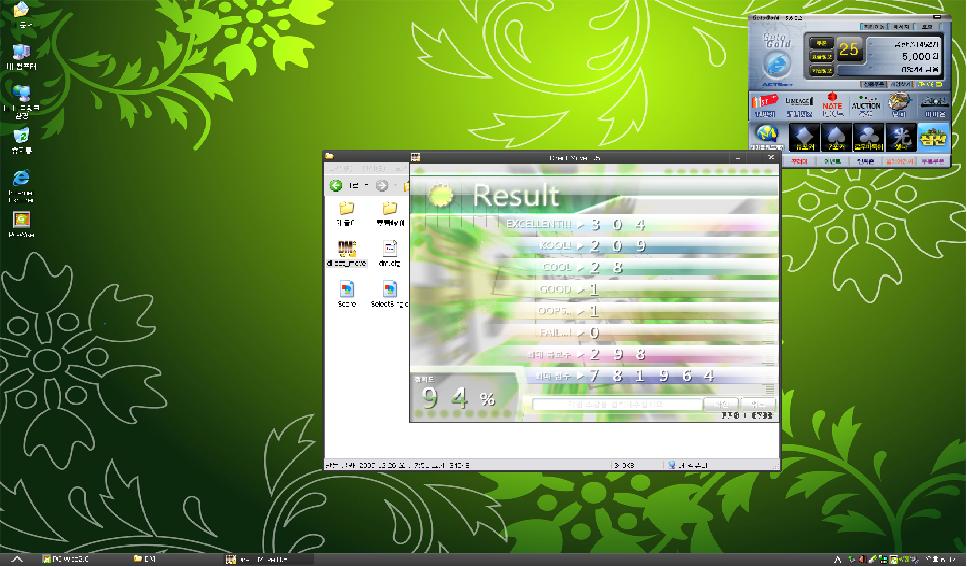Screen dimensions: 967x567
Task: Click the last button beside Result input field
Action: point(756,404)
